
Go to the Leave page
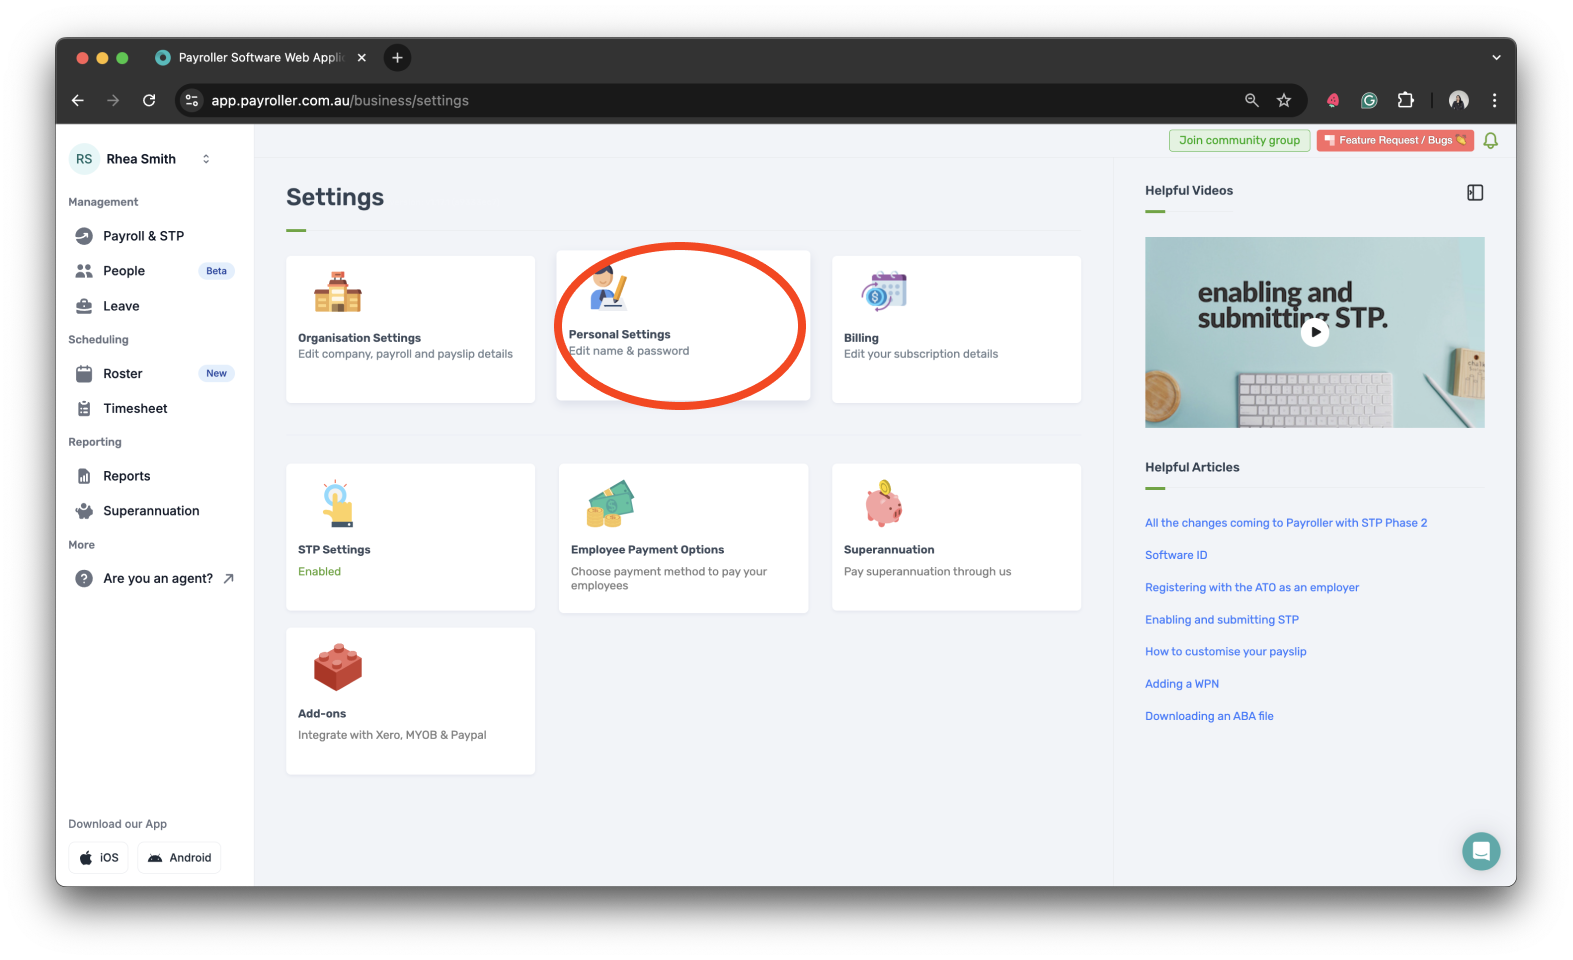pos(121,306)
